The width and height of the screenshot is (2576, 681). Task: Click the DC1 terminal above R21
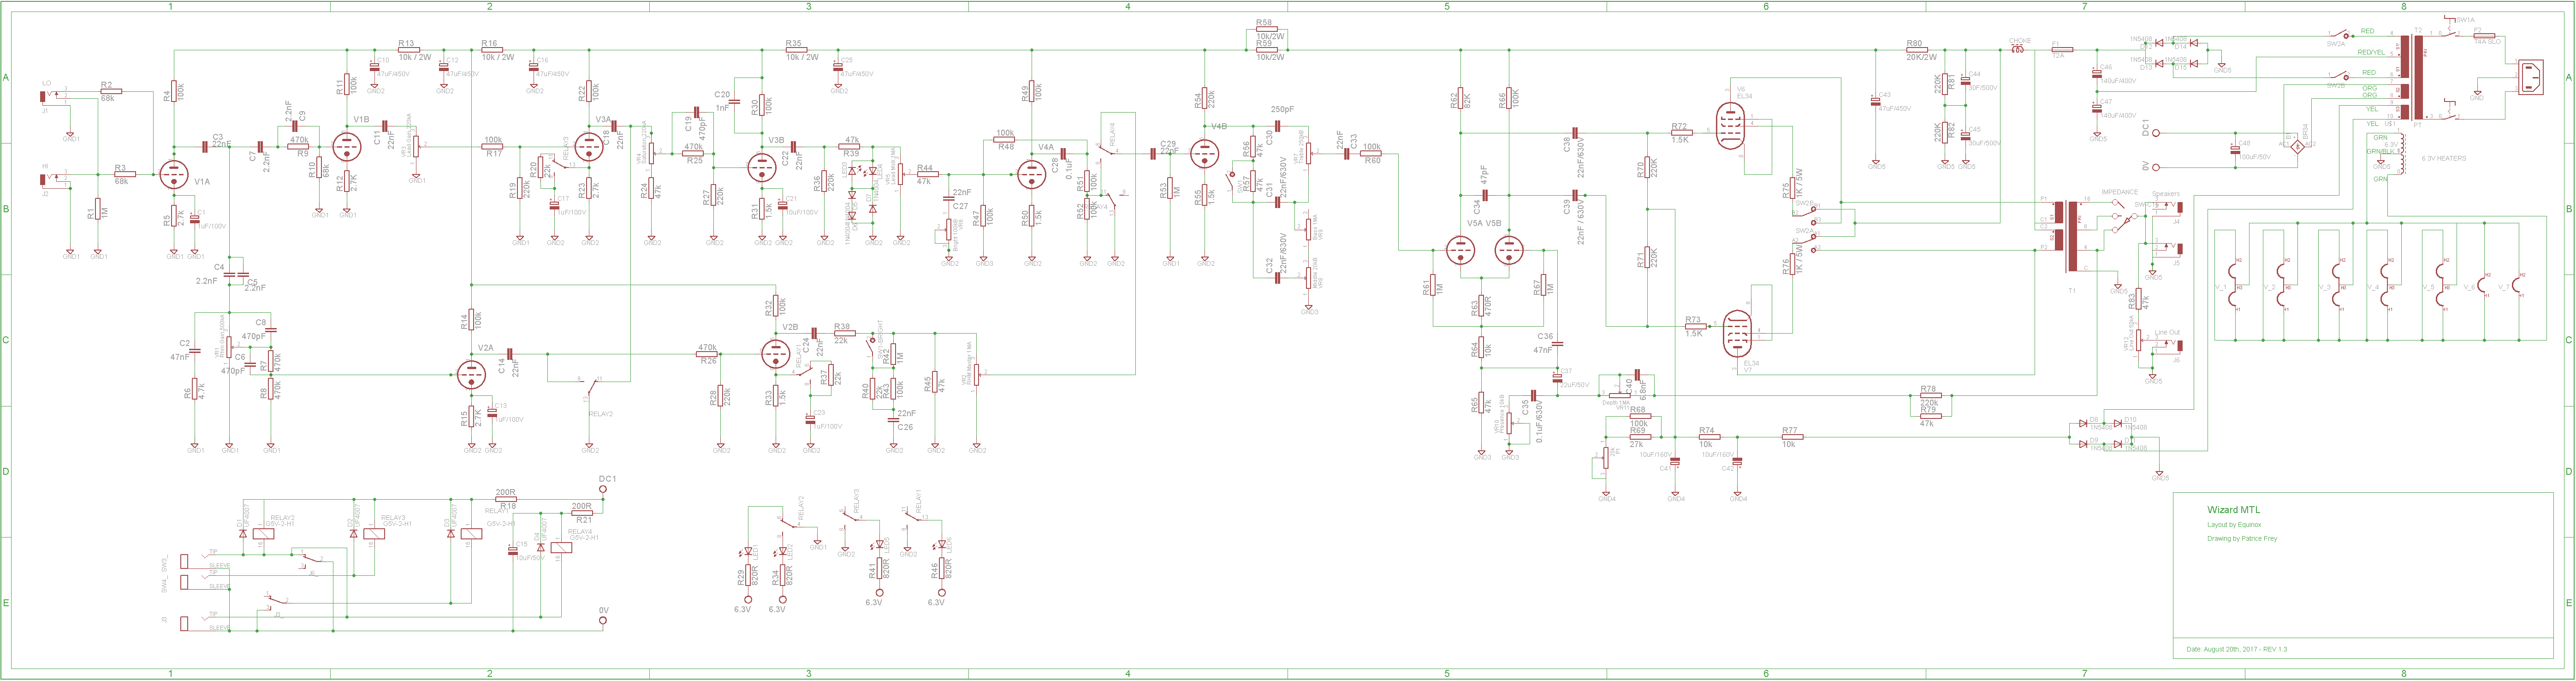tap(603, 490)
